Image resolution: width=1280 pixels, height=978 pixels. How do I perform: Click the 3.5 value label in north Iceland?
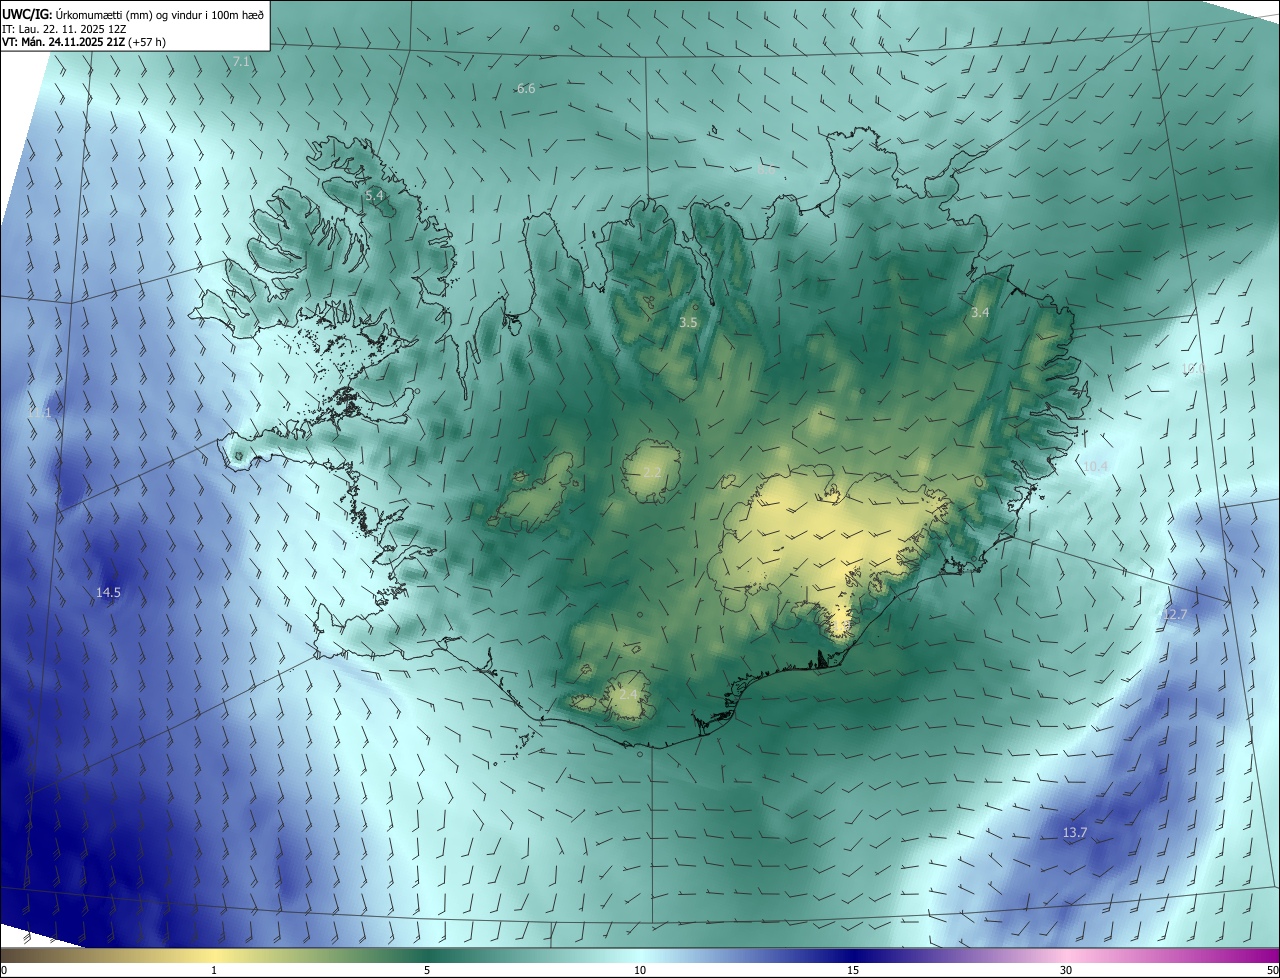coord(688,323)
